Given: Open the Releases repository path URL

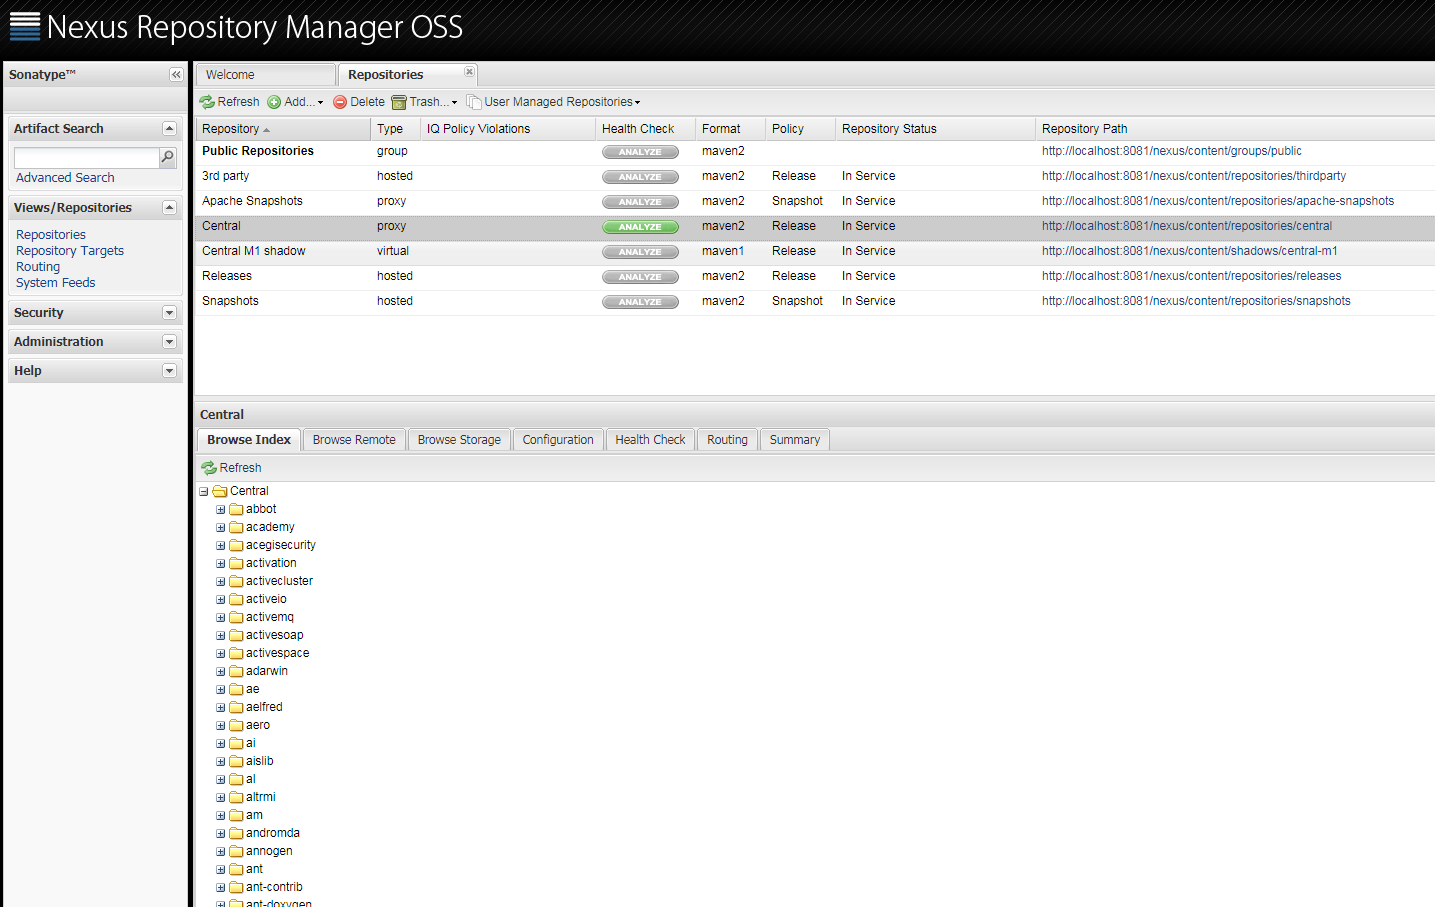Looking at the screenshot, I should (x=1192, y=276).
